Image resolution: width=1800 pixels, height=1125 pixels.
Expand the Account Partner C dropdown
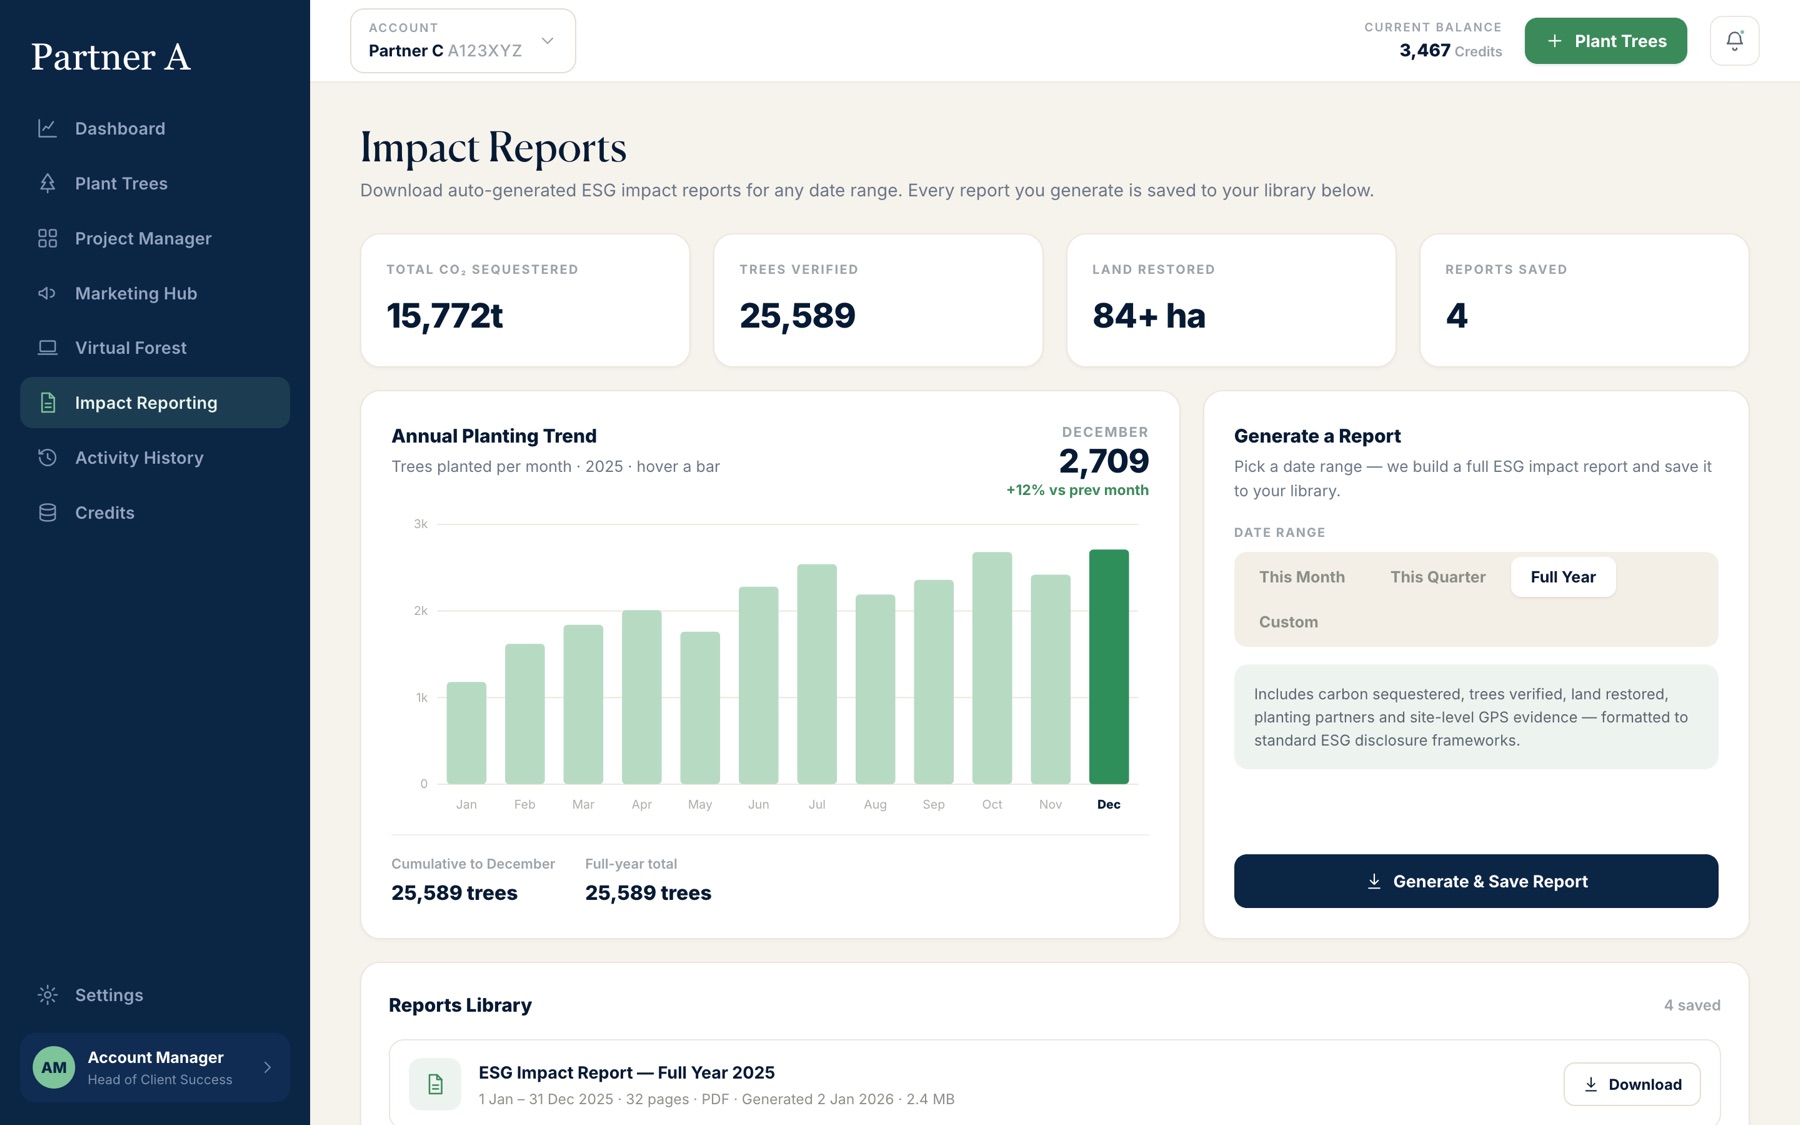[463, 41]
